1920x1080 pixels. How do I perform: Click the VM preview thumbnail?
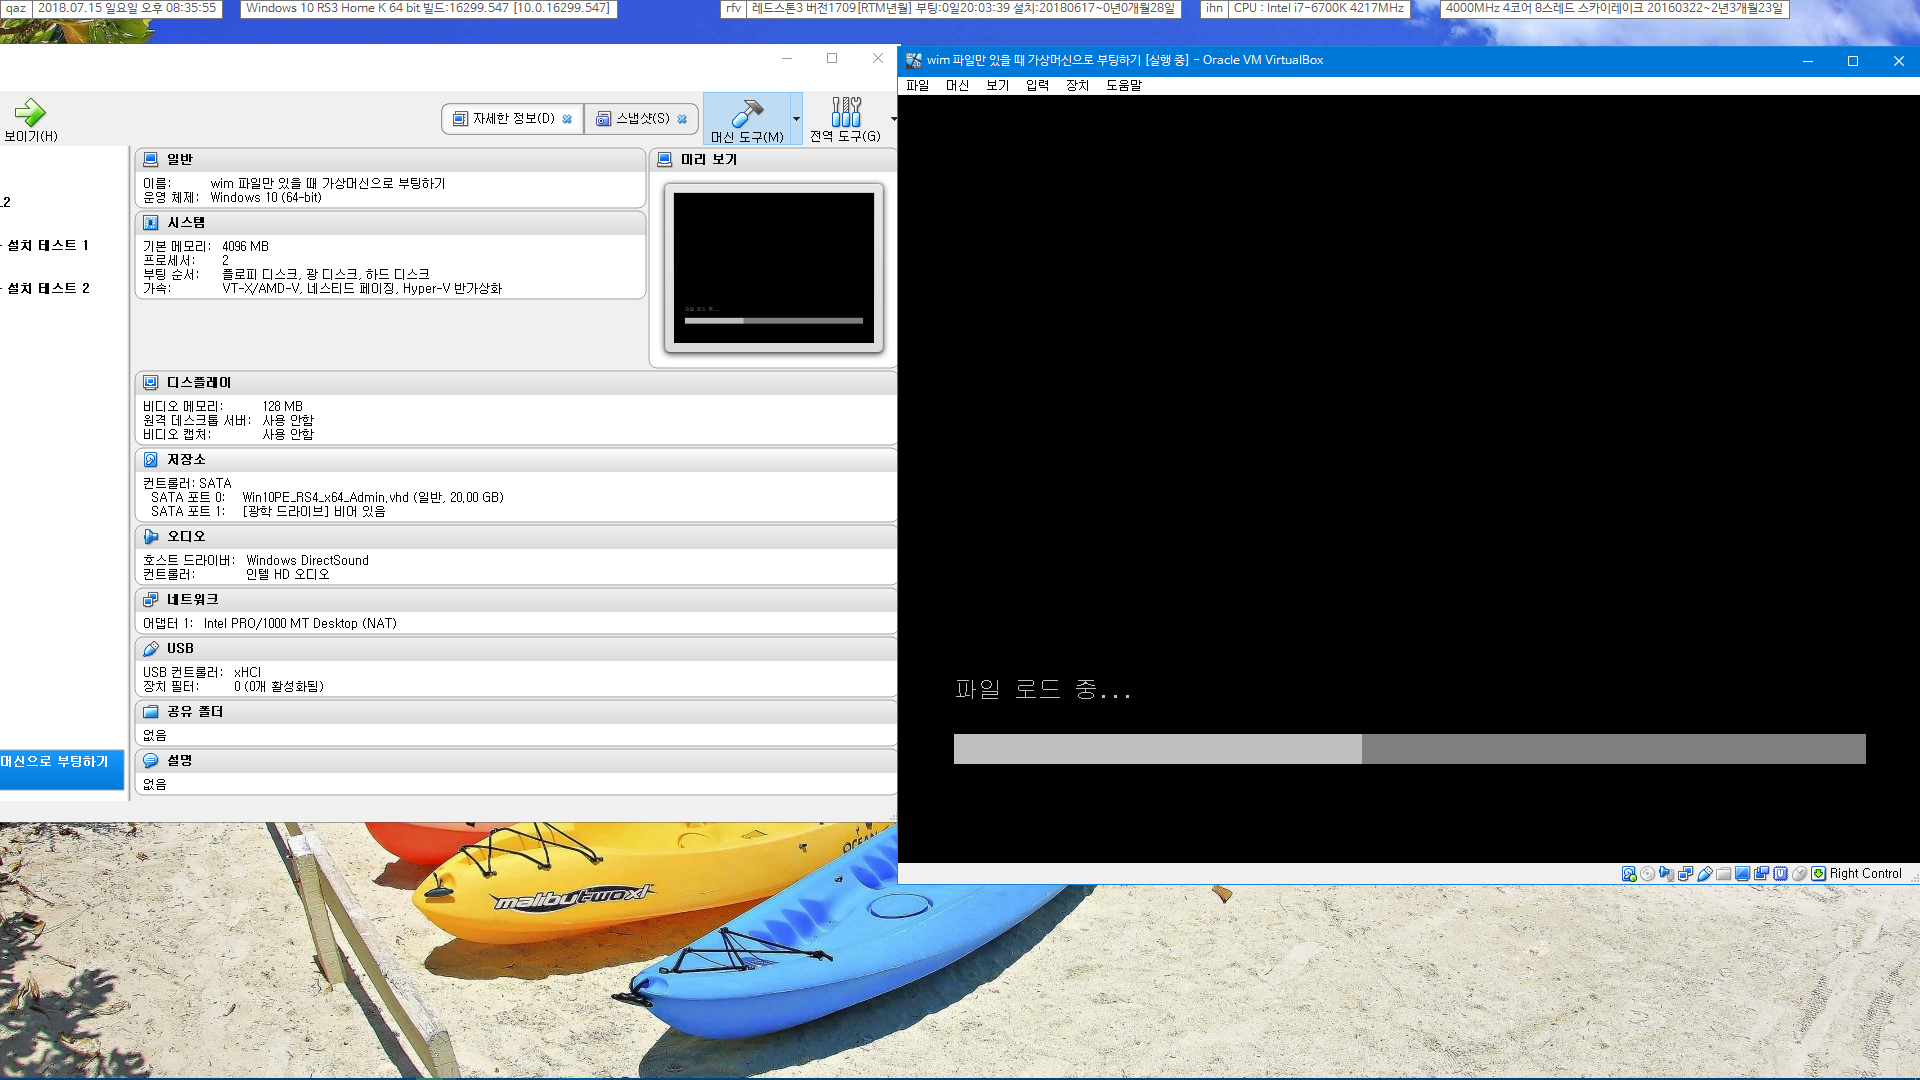pyautogui.click(x=774, y=267)
